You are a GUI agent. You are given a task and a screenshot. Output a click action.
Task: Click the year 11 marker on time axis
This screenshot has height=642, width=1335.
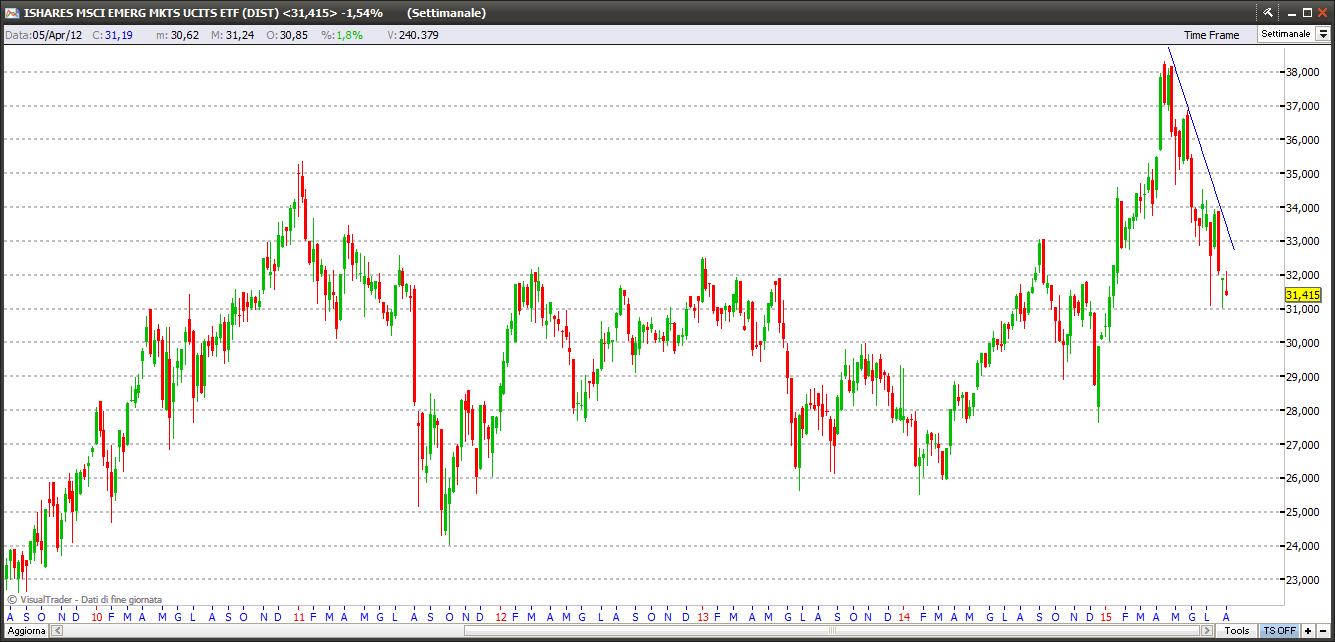tap(300, 617)
